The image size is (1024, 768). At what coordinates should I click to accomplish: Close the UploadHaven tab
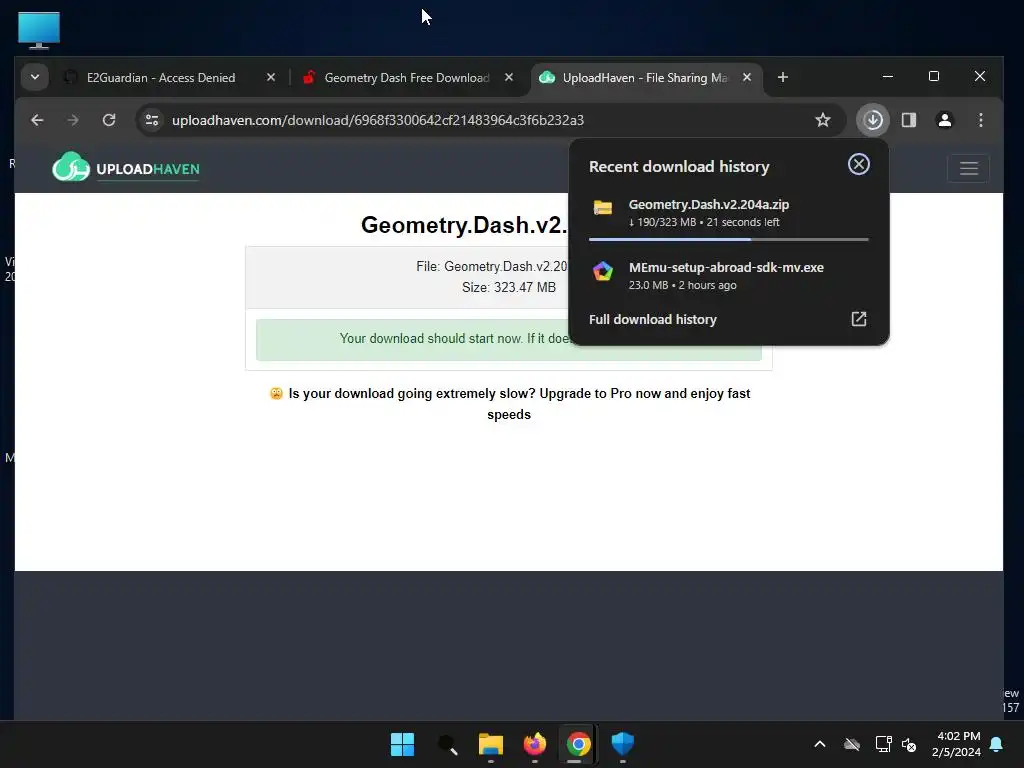[x=746, y=77]
